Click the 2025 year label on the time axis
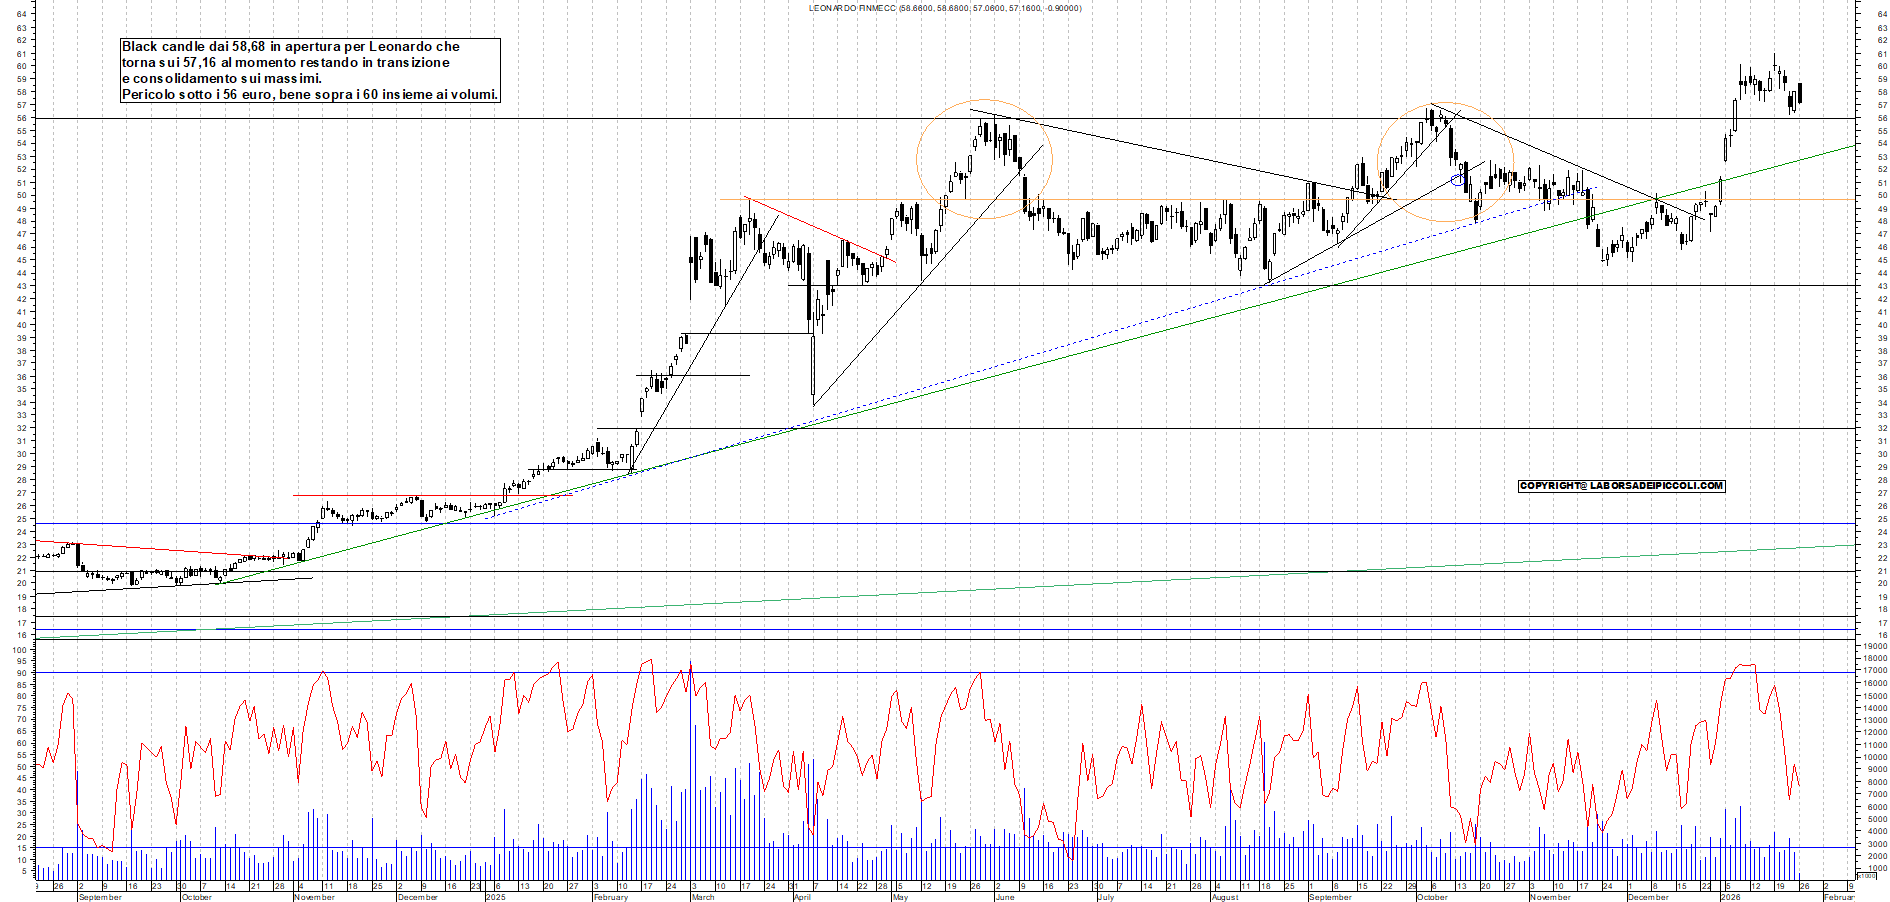This screenshot has height=902, width=1890. coord(495,897)
